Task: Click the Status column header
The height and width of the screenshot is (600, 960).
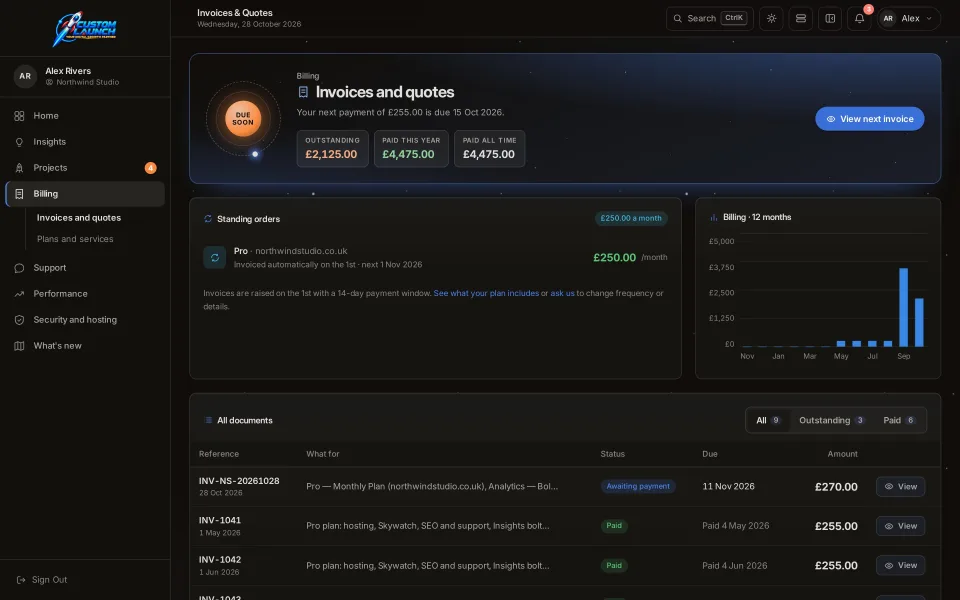Action: [x=612, y=454]
